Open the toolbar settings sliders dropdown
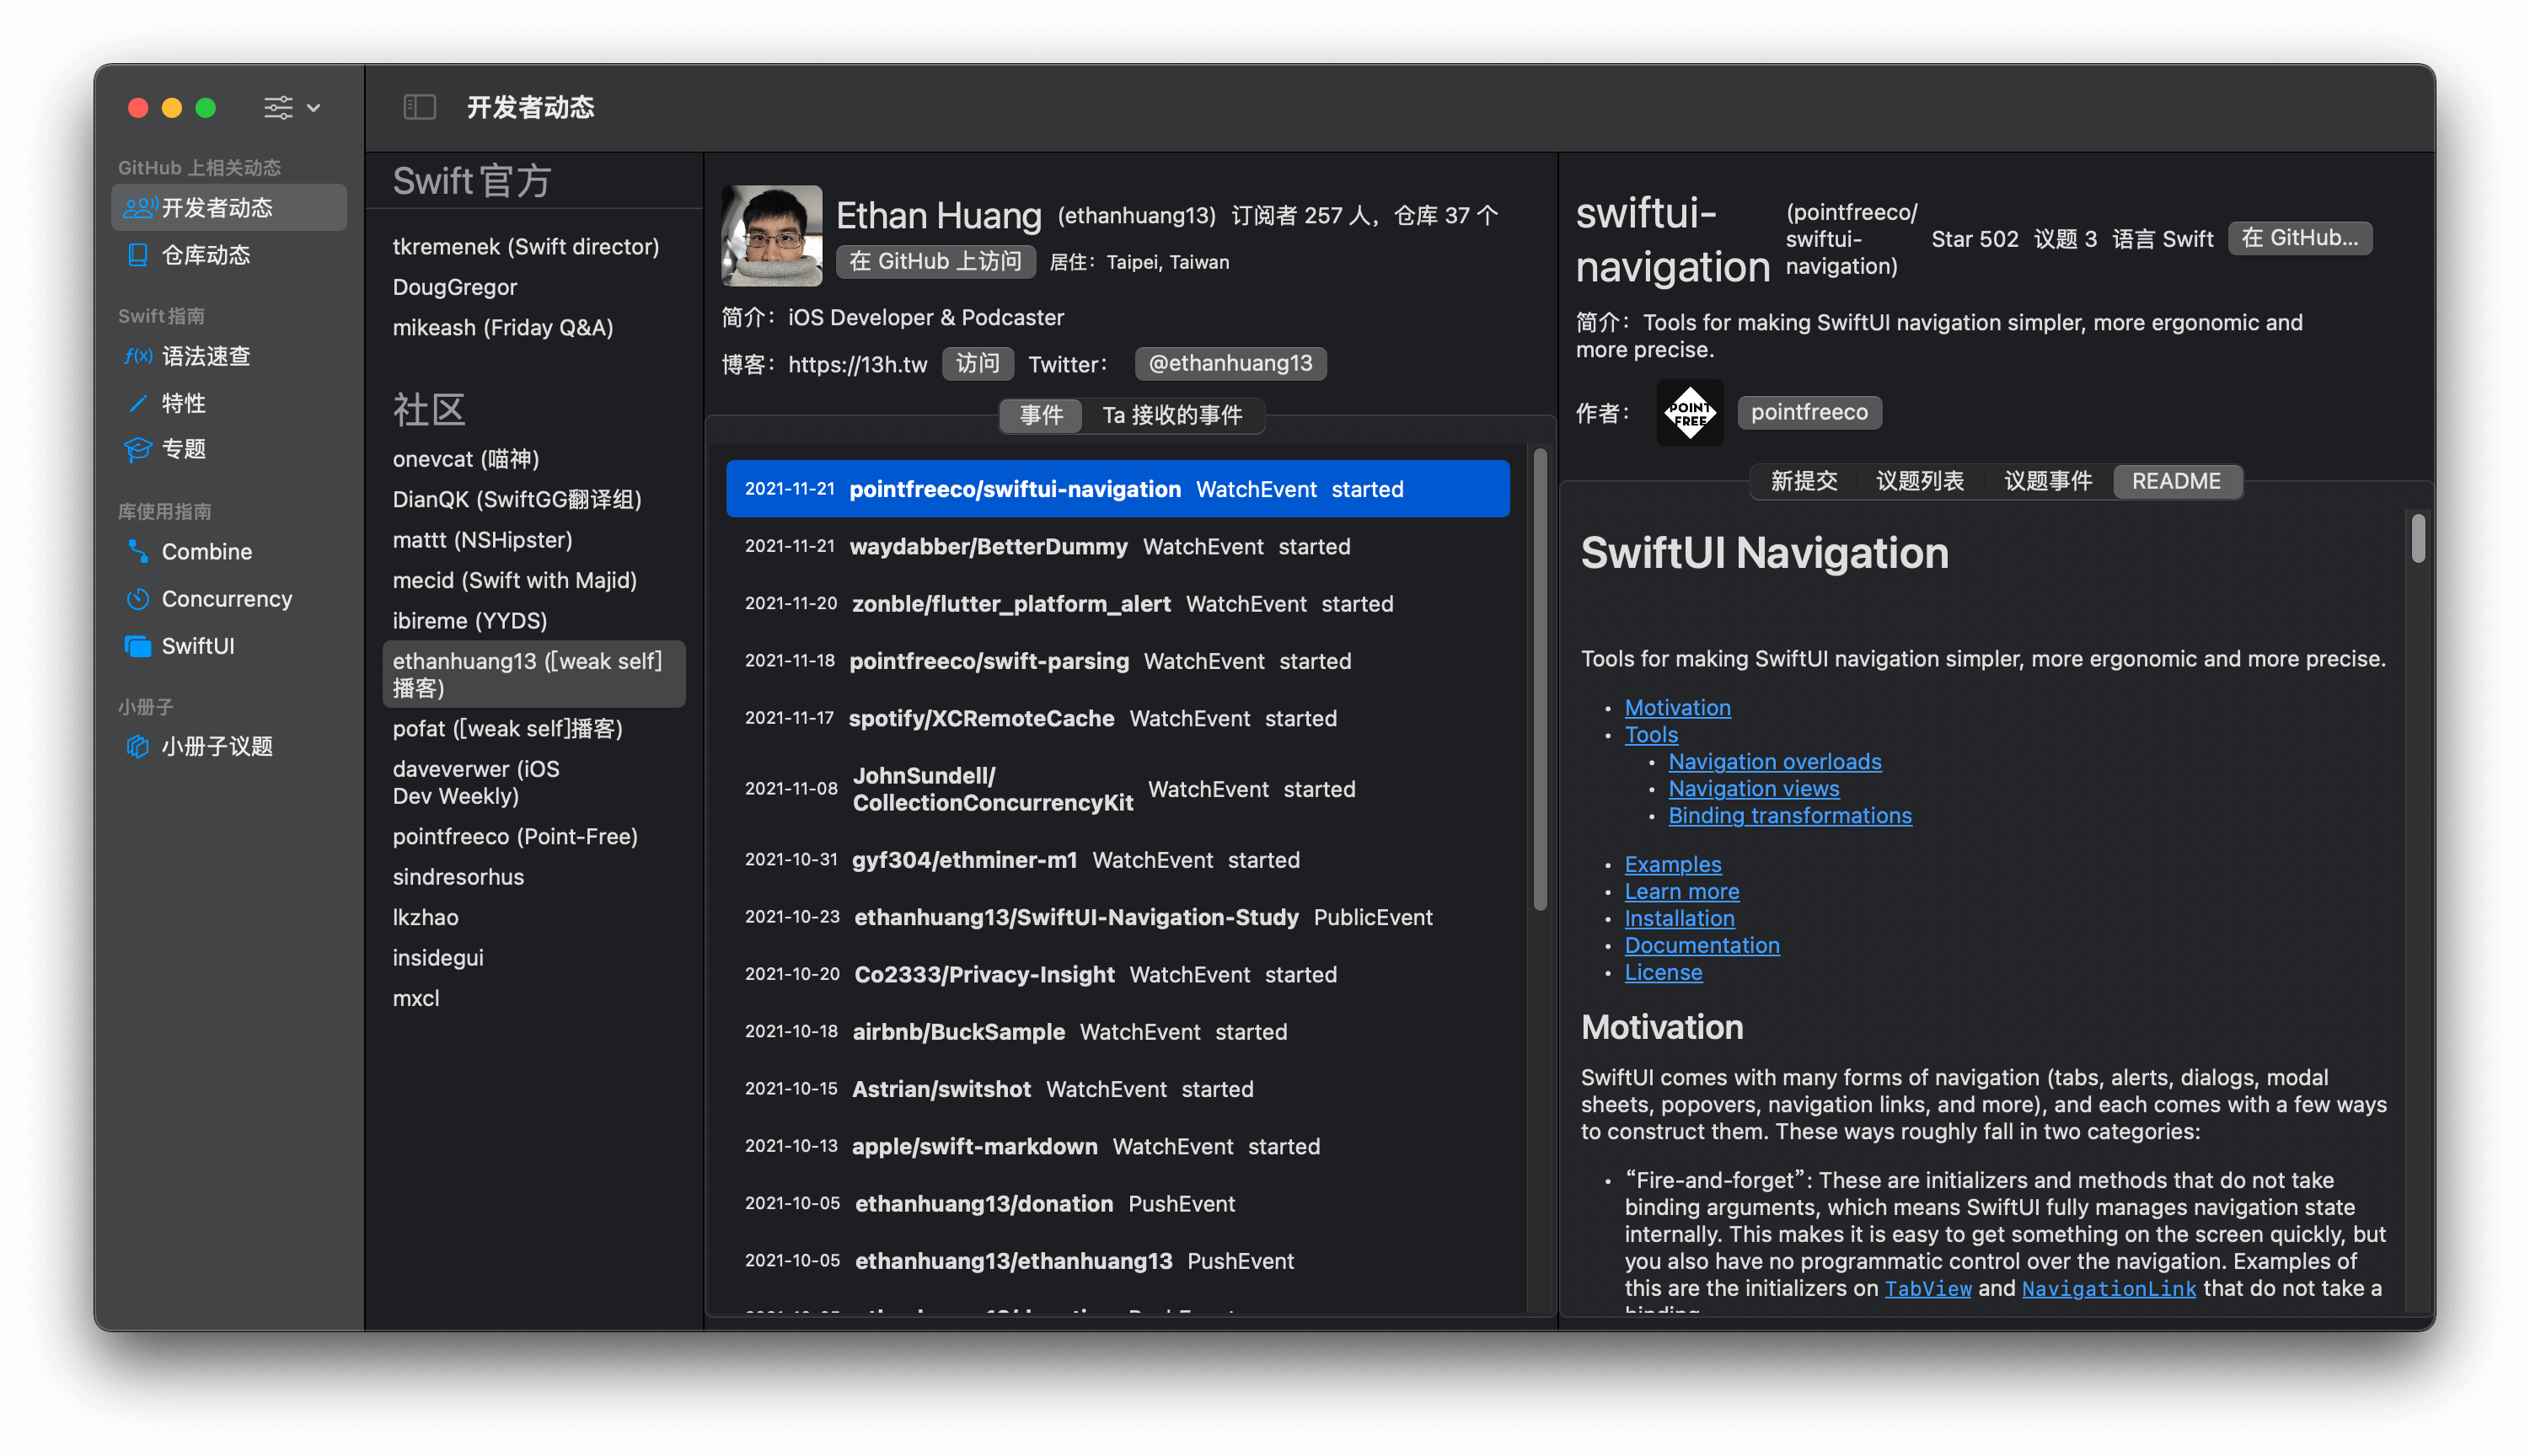2530x1456 pixels. point(291,107)
